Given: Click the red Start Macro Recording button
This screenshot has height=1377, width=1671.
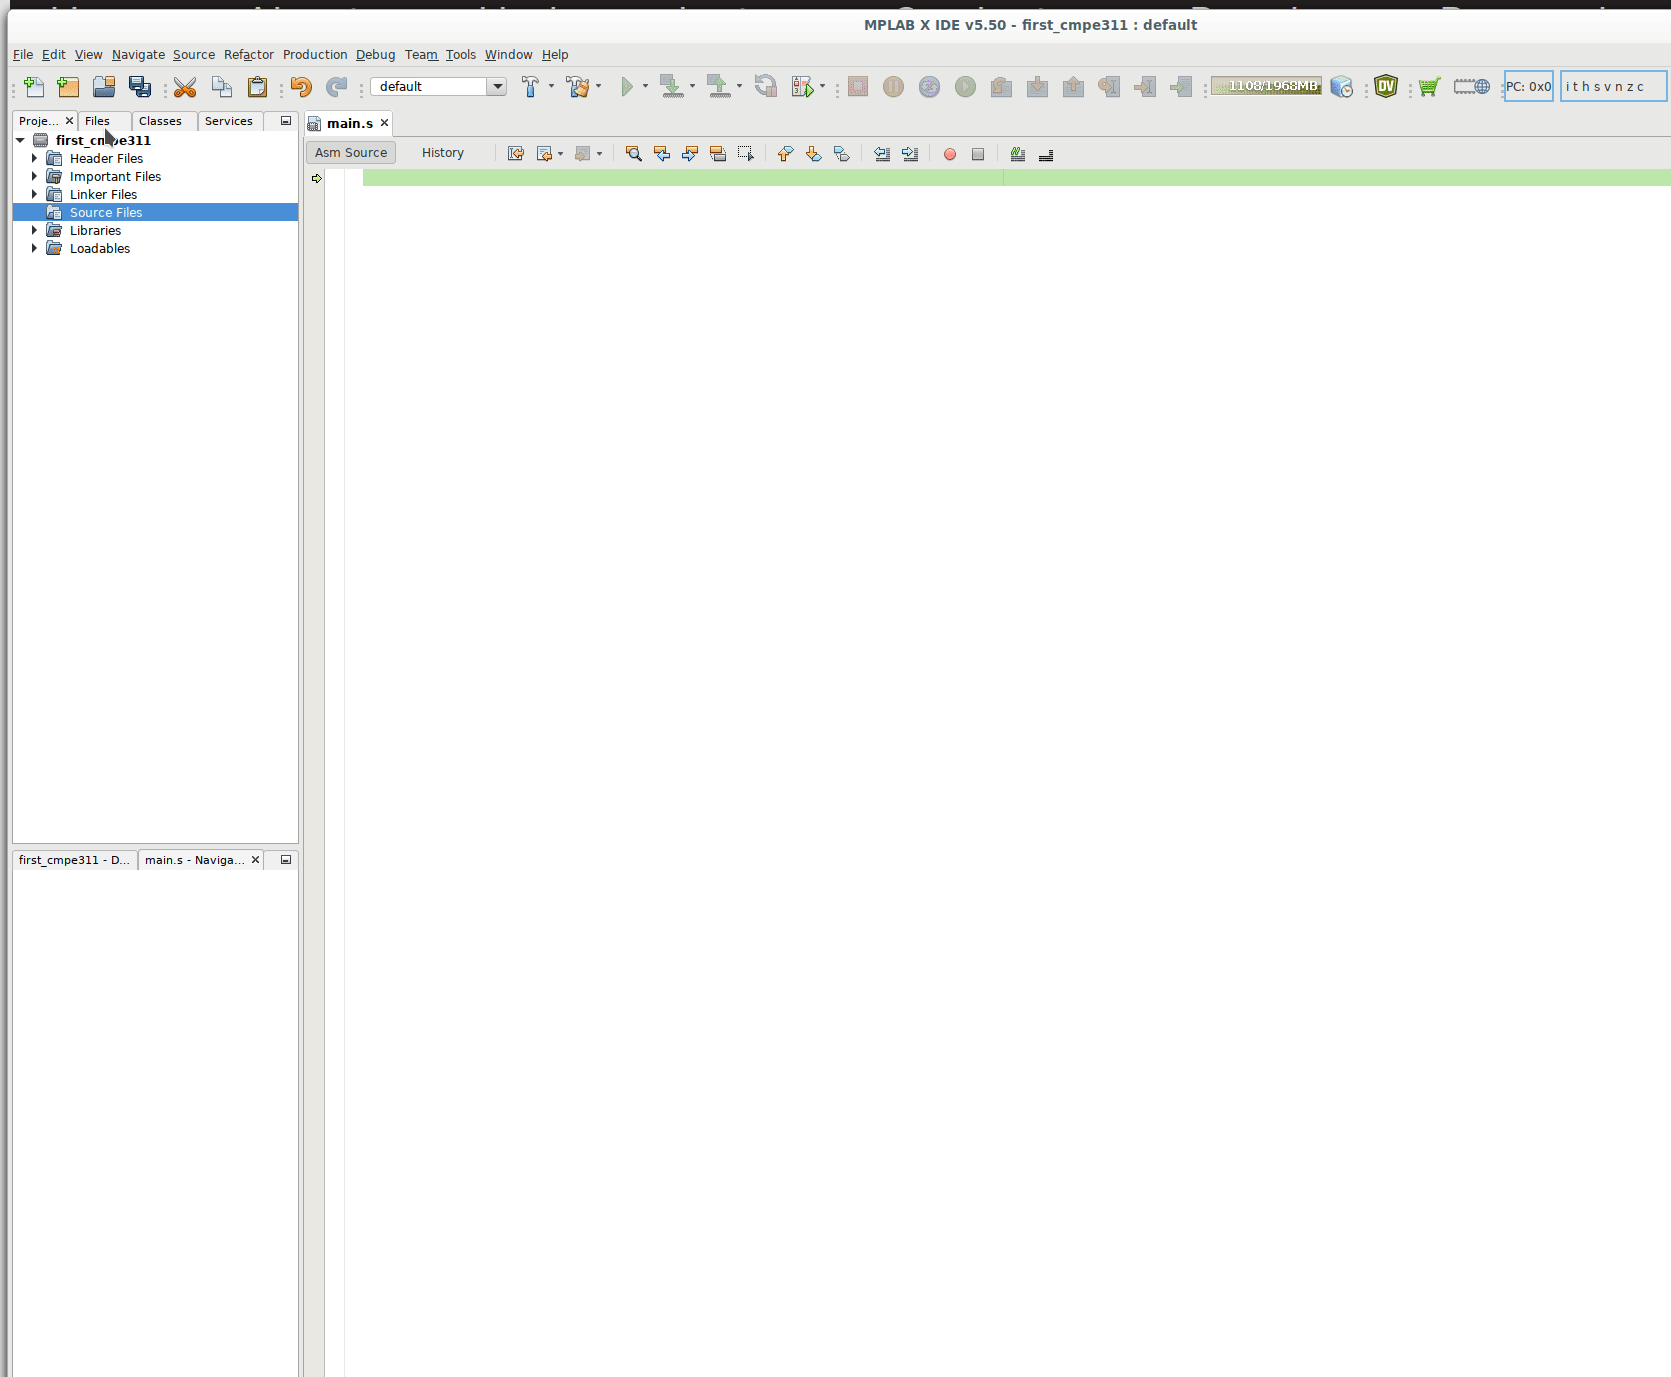Looking at the screenshot, I should pos(950,154).
